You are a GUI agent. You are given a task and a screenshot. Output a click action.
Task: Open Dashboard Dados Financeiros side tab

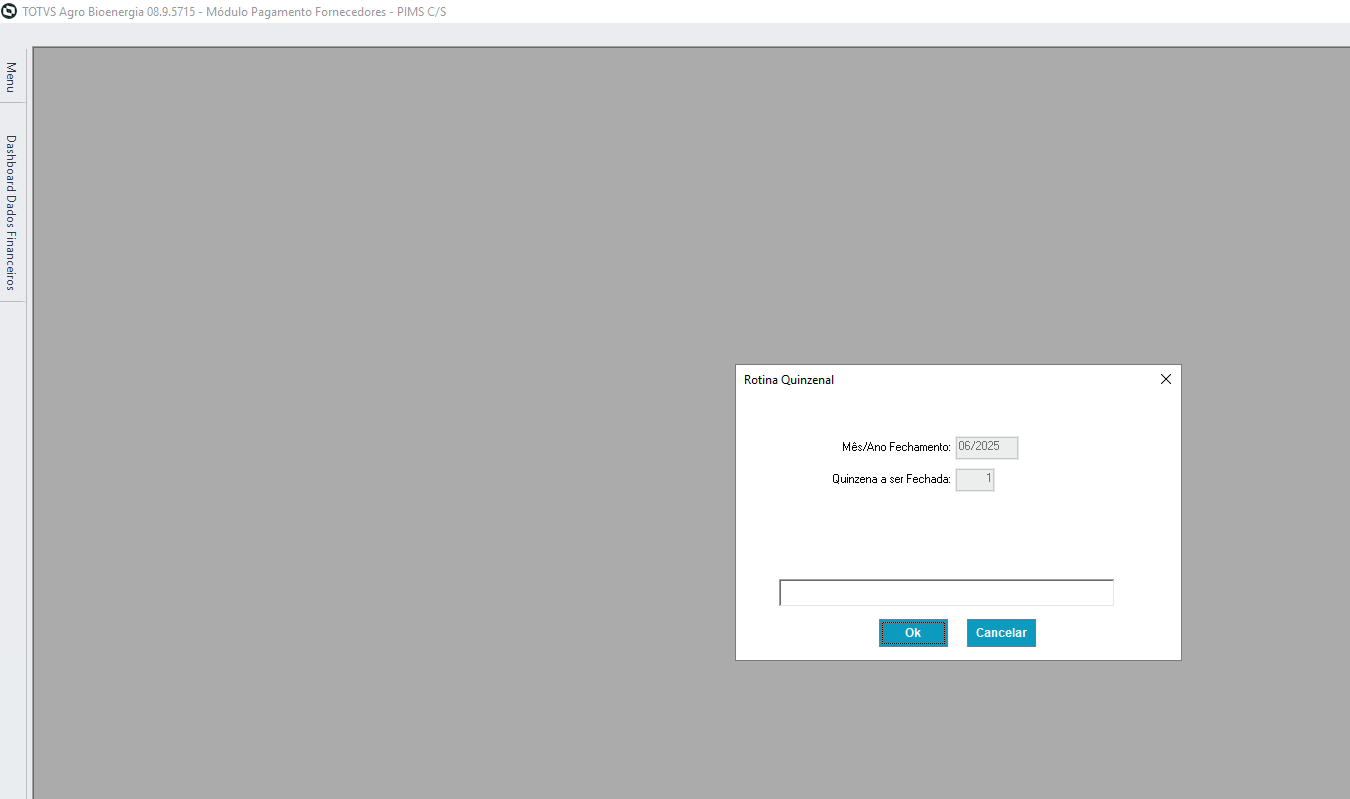[x=12, y=212]
